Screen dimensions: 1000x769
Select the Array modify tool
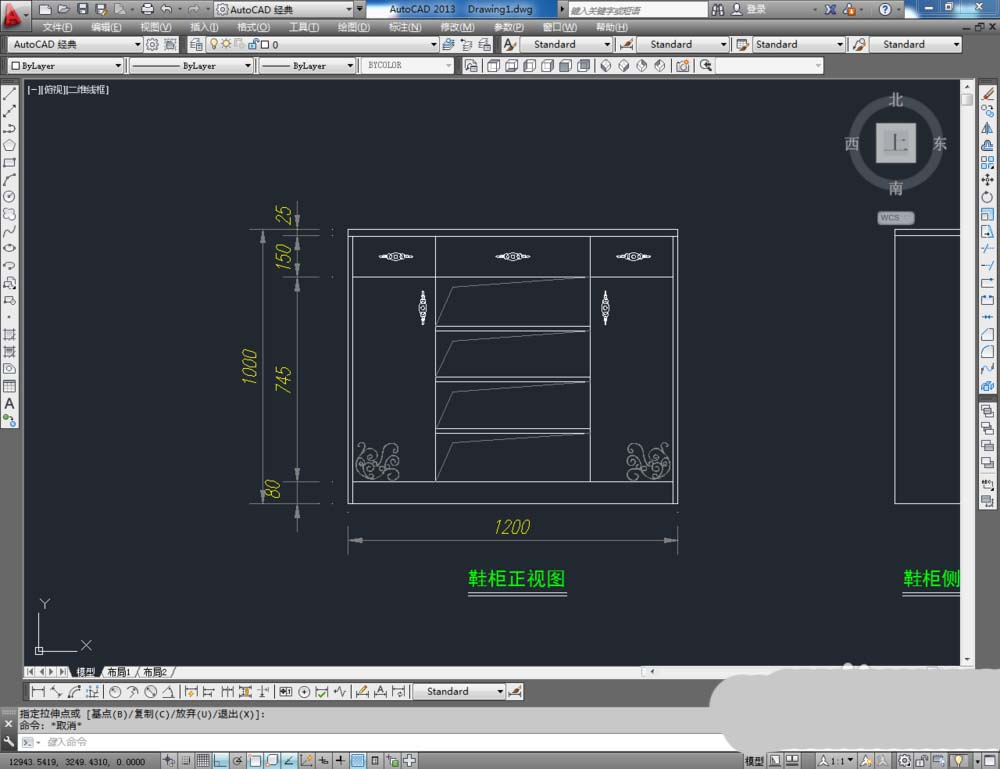(x=987, y=163)
